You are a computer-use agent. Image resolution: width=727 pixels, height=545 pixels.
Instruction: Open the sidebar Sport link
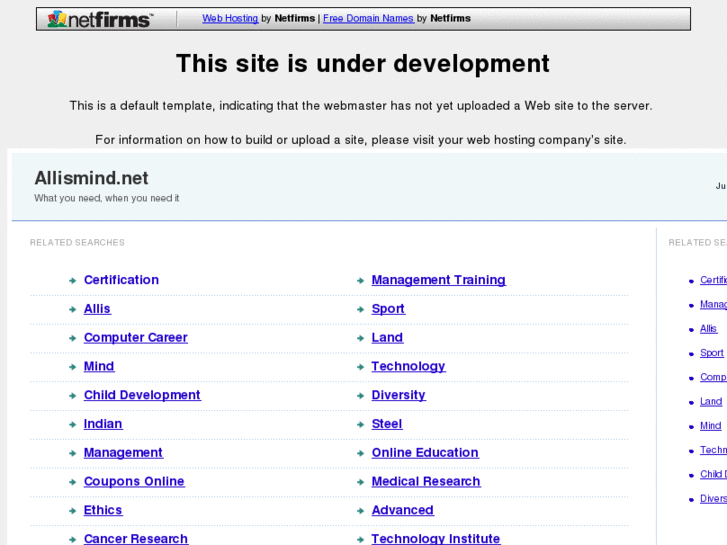pos(712,353)
